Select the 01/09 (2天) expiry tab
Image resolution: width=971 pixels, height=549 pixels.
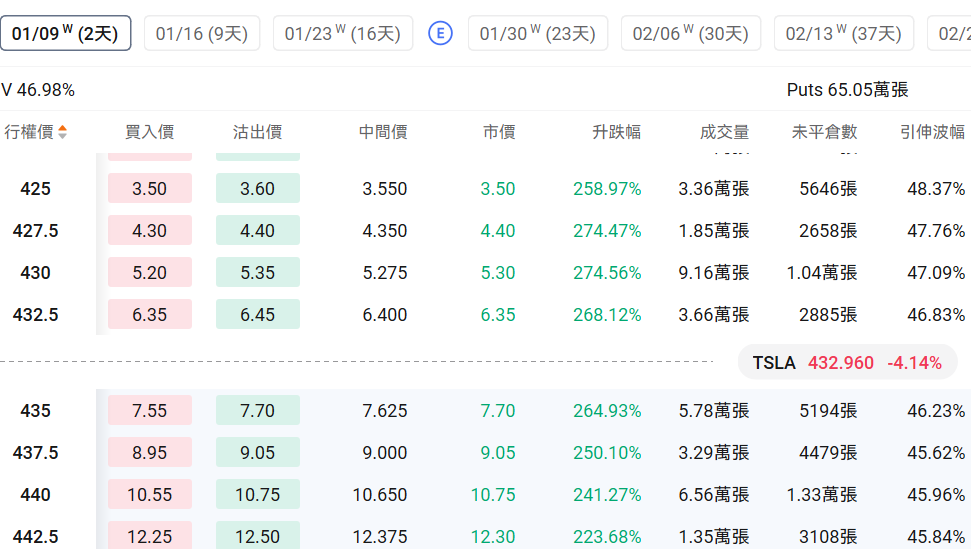coord(65,34)
